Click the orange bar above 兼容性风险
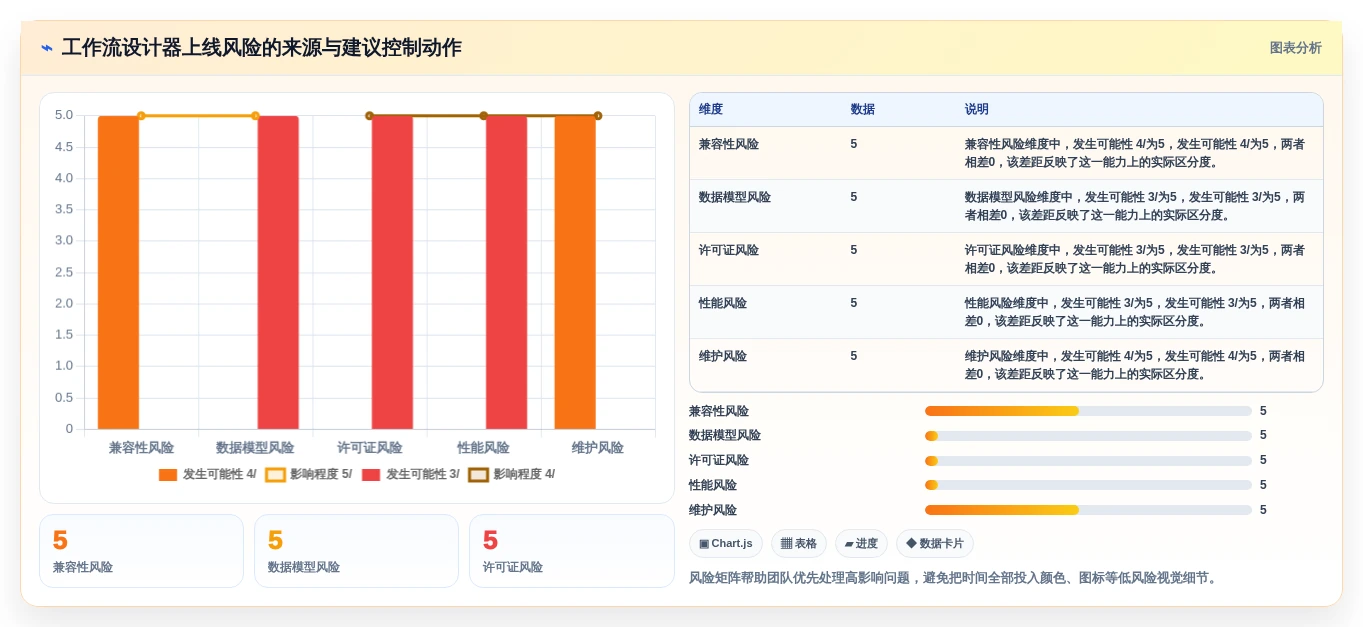 [119, 272]
